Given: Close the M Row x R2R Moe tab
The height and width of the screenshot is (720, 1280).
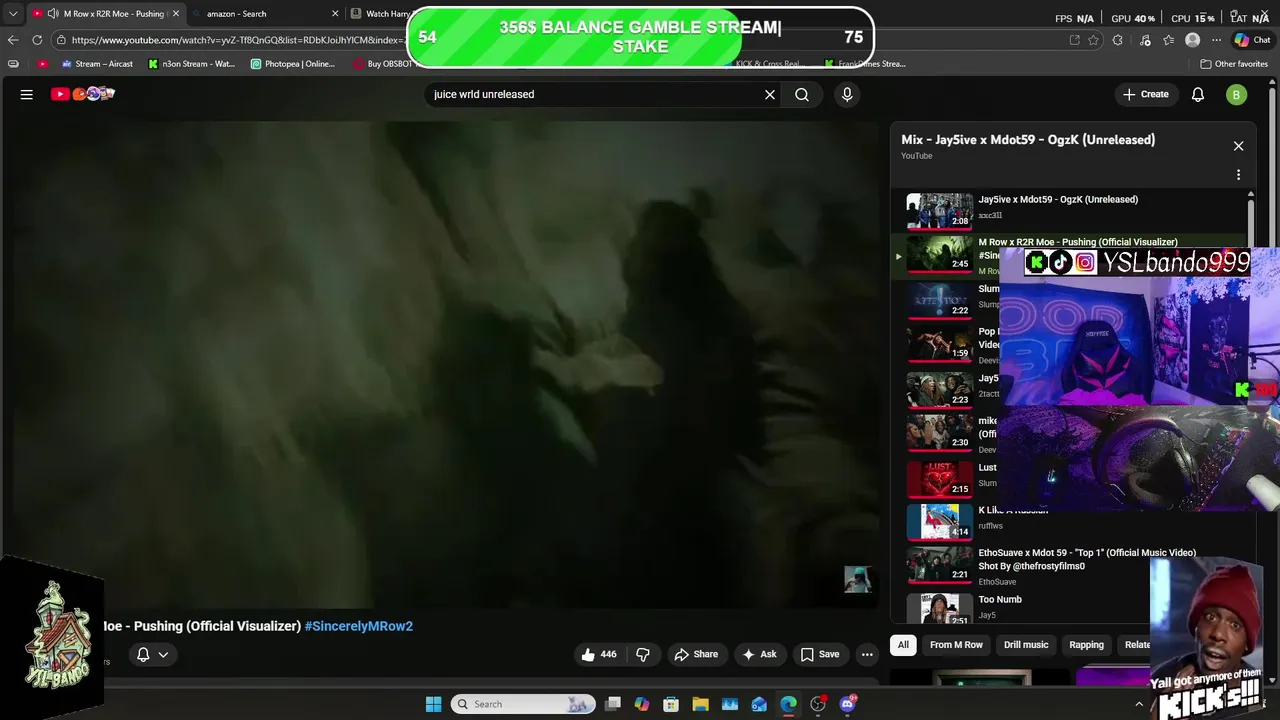Looking at the screenshot, I should tap(175, 14).
